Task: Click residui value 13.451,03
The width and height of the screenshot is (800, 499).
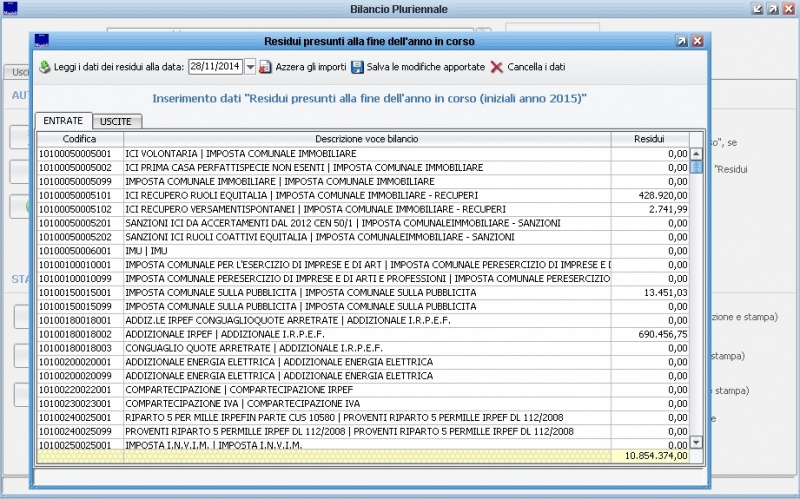Action: [x=649, y=293]
